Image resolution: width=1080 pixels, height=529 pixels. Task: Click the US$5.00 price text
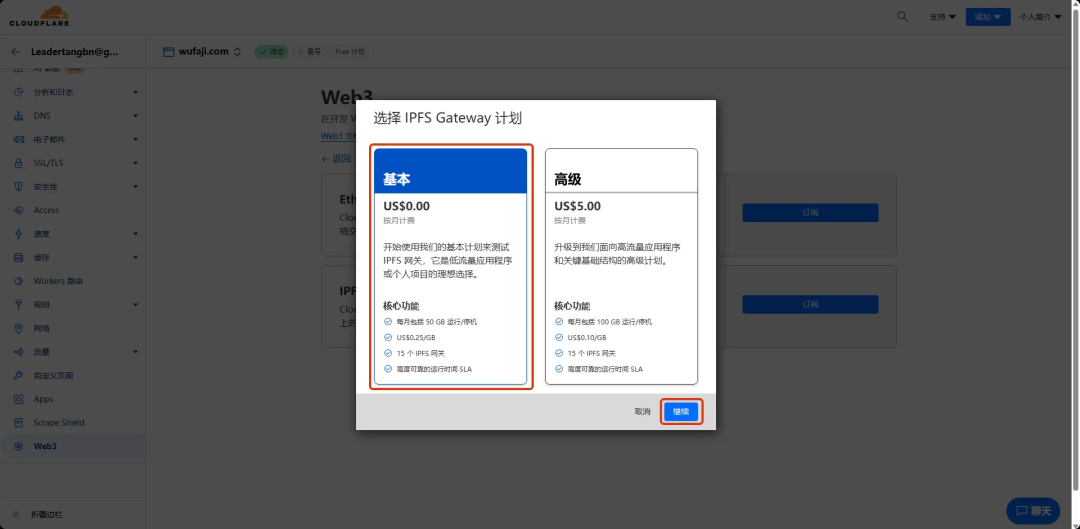click(577, 206)
